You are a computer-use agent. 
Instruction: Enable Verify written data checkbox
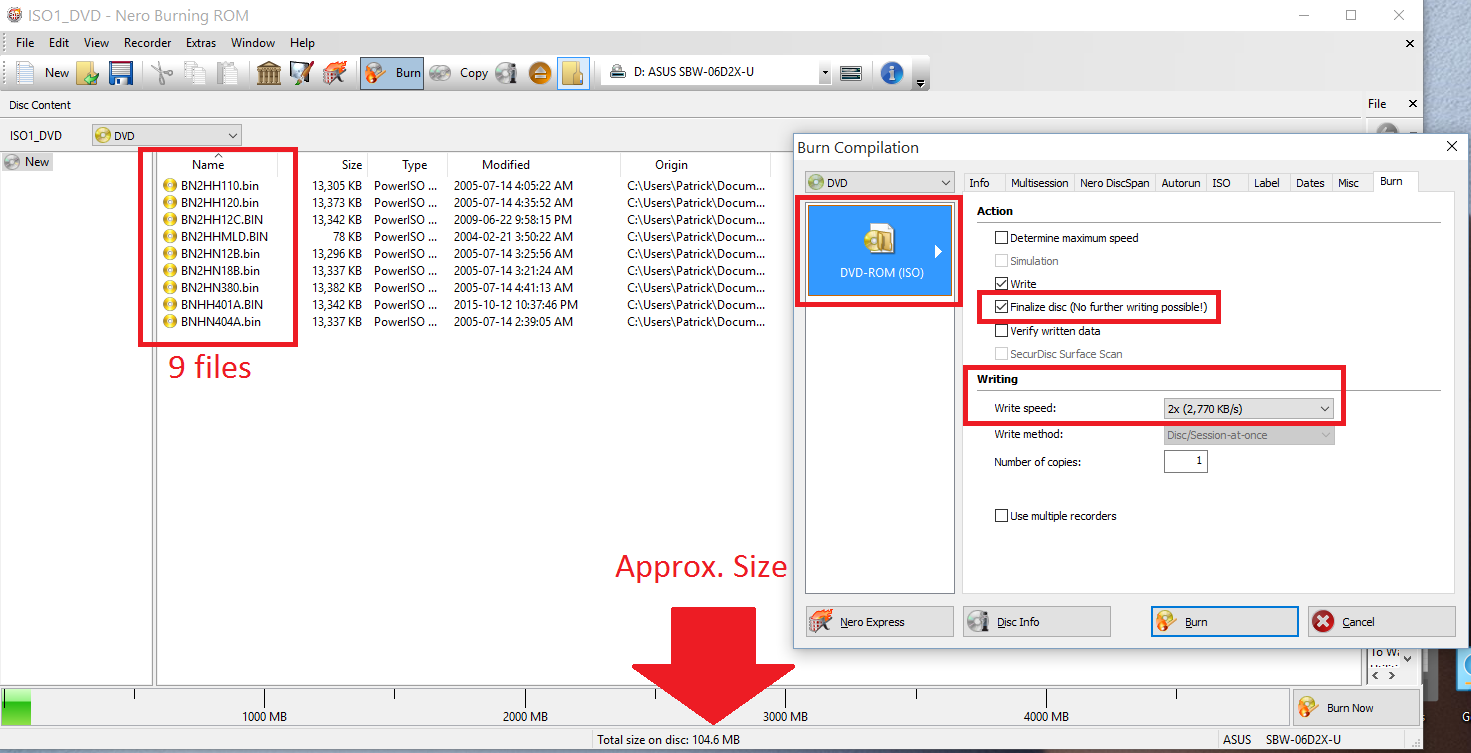pos(1001,331)
